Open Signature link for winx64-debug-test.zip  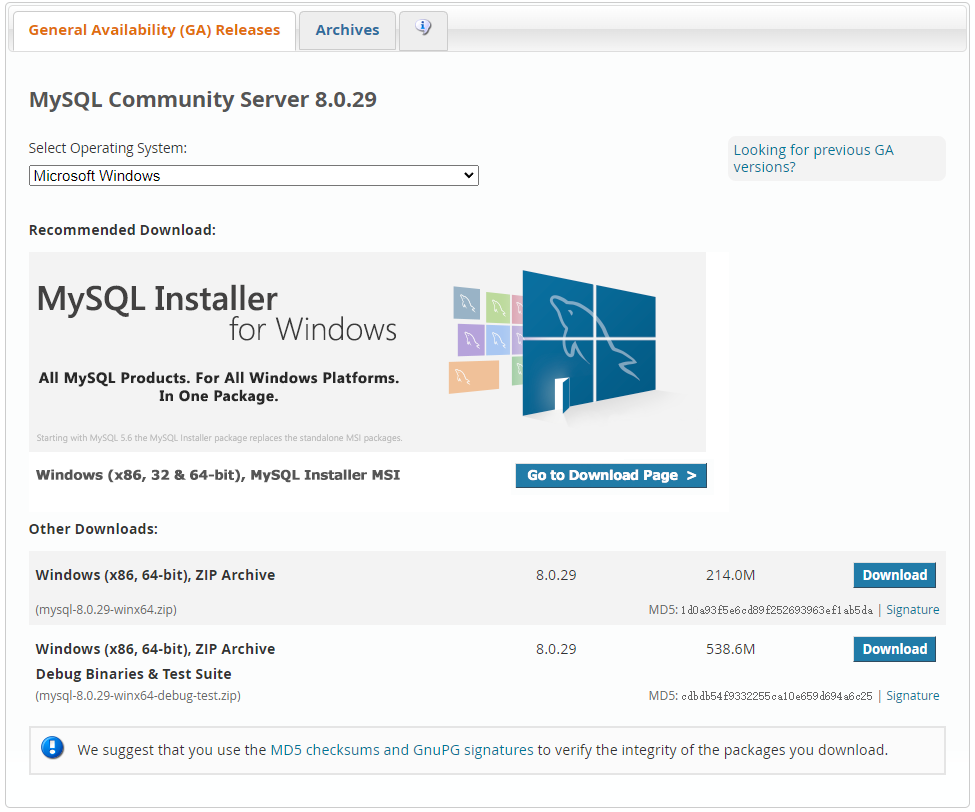[912, 696]
